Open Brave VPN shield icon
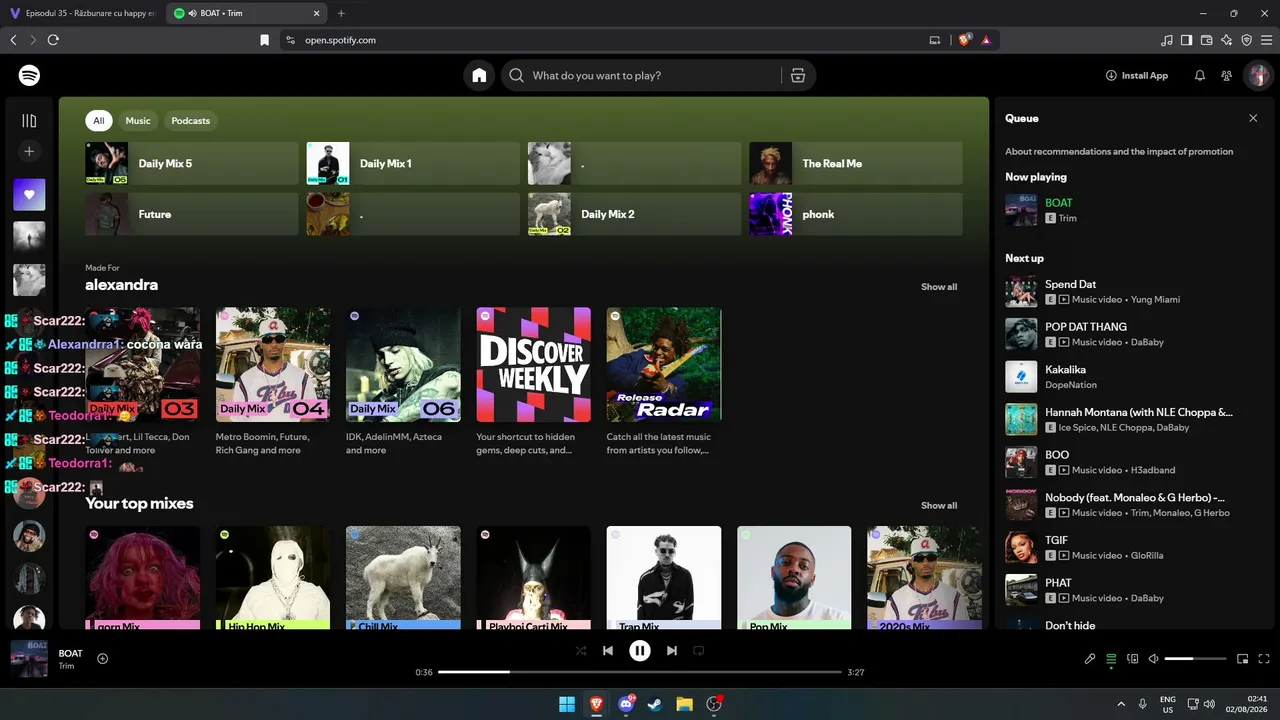Image resolution: width=1280 pixels, height=720 pixels. [x=1246, y=40]
